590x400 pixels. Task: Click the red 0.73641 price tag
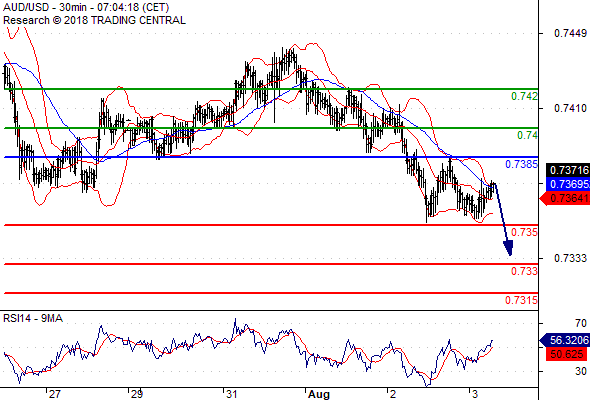pos(565,198)
